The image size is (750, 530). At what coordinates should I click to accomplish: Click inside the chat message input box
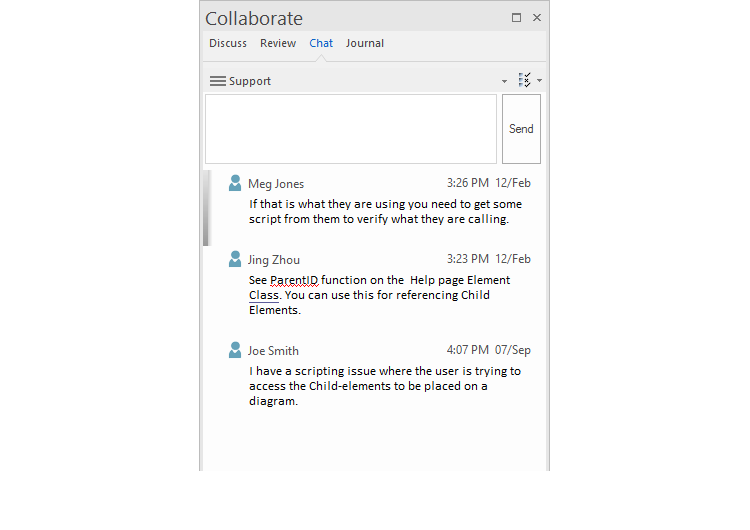click(350, 129)
